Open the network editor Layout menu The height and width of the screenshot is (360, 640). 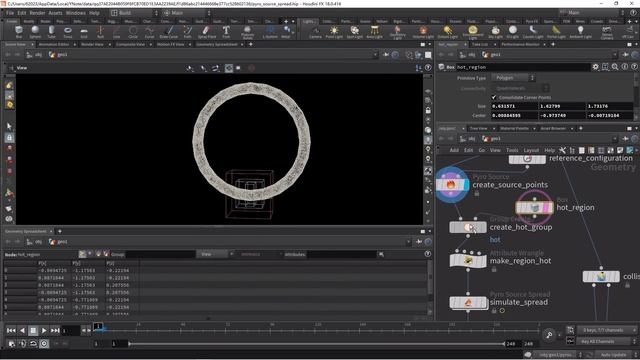531,150
